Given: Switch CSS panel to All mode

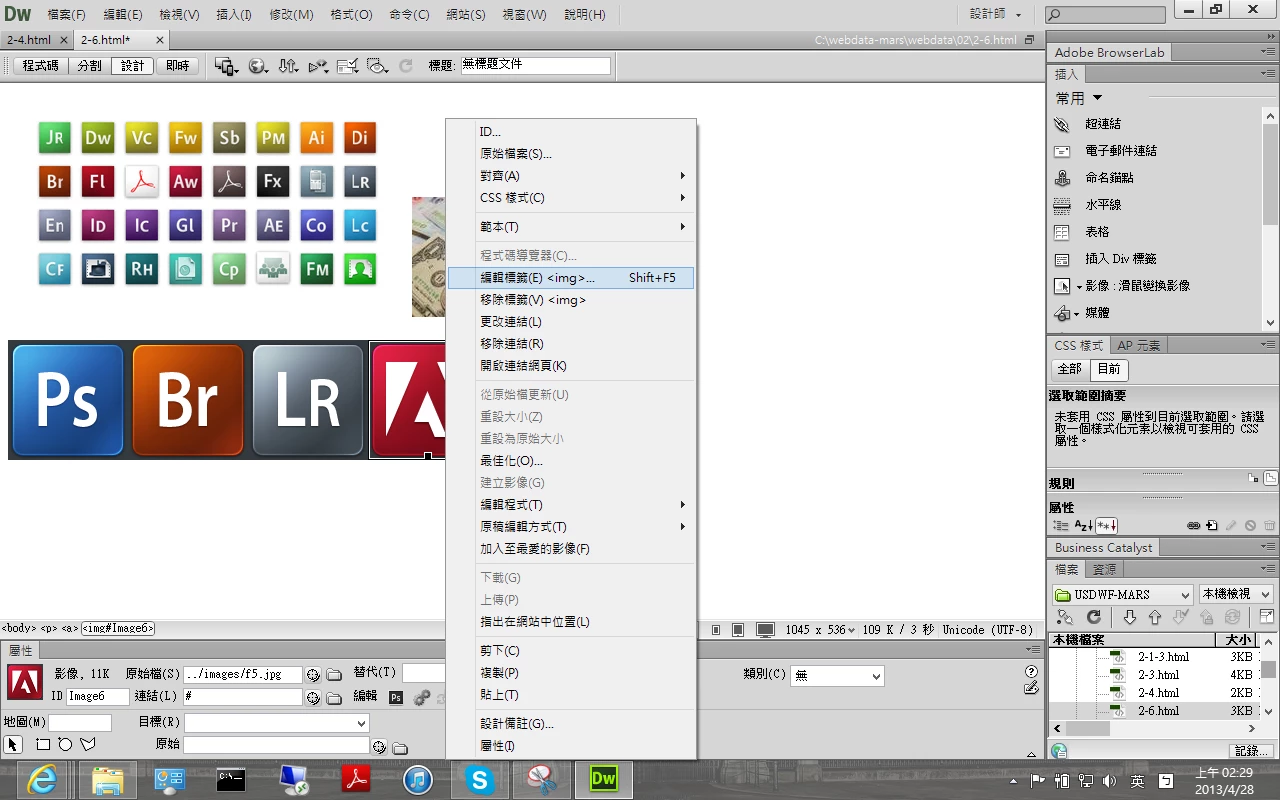Looking at the screenshot, I should pyautogui.click(x=1069, y=369).
